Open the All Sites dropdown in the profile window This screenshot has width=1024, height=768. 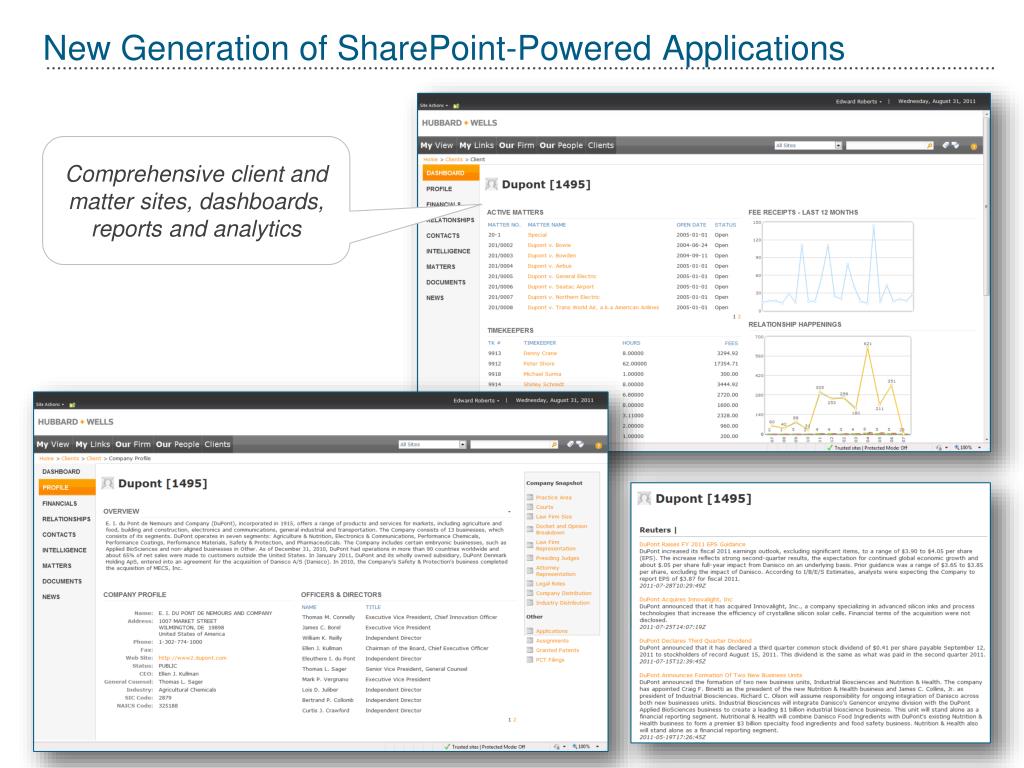(x=462, y=445)
